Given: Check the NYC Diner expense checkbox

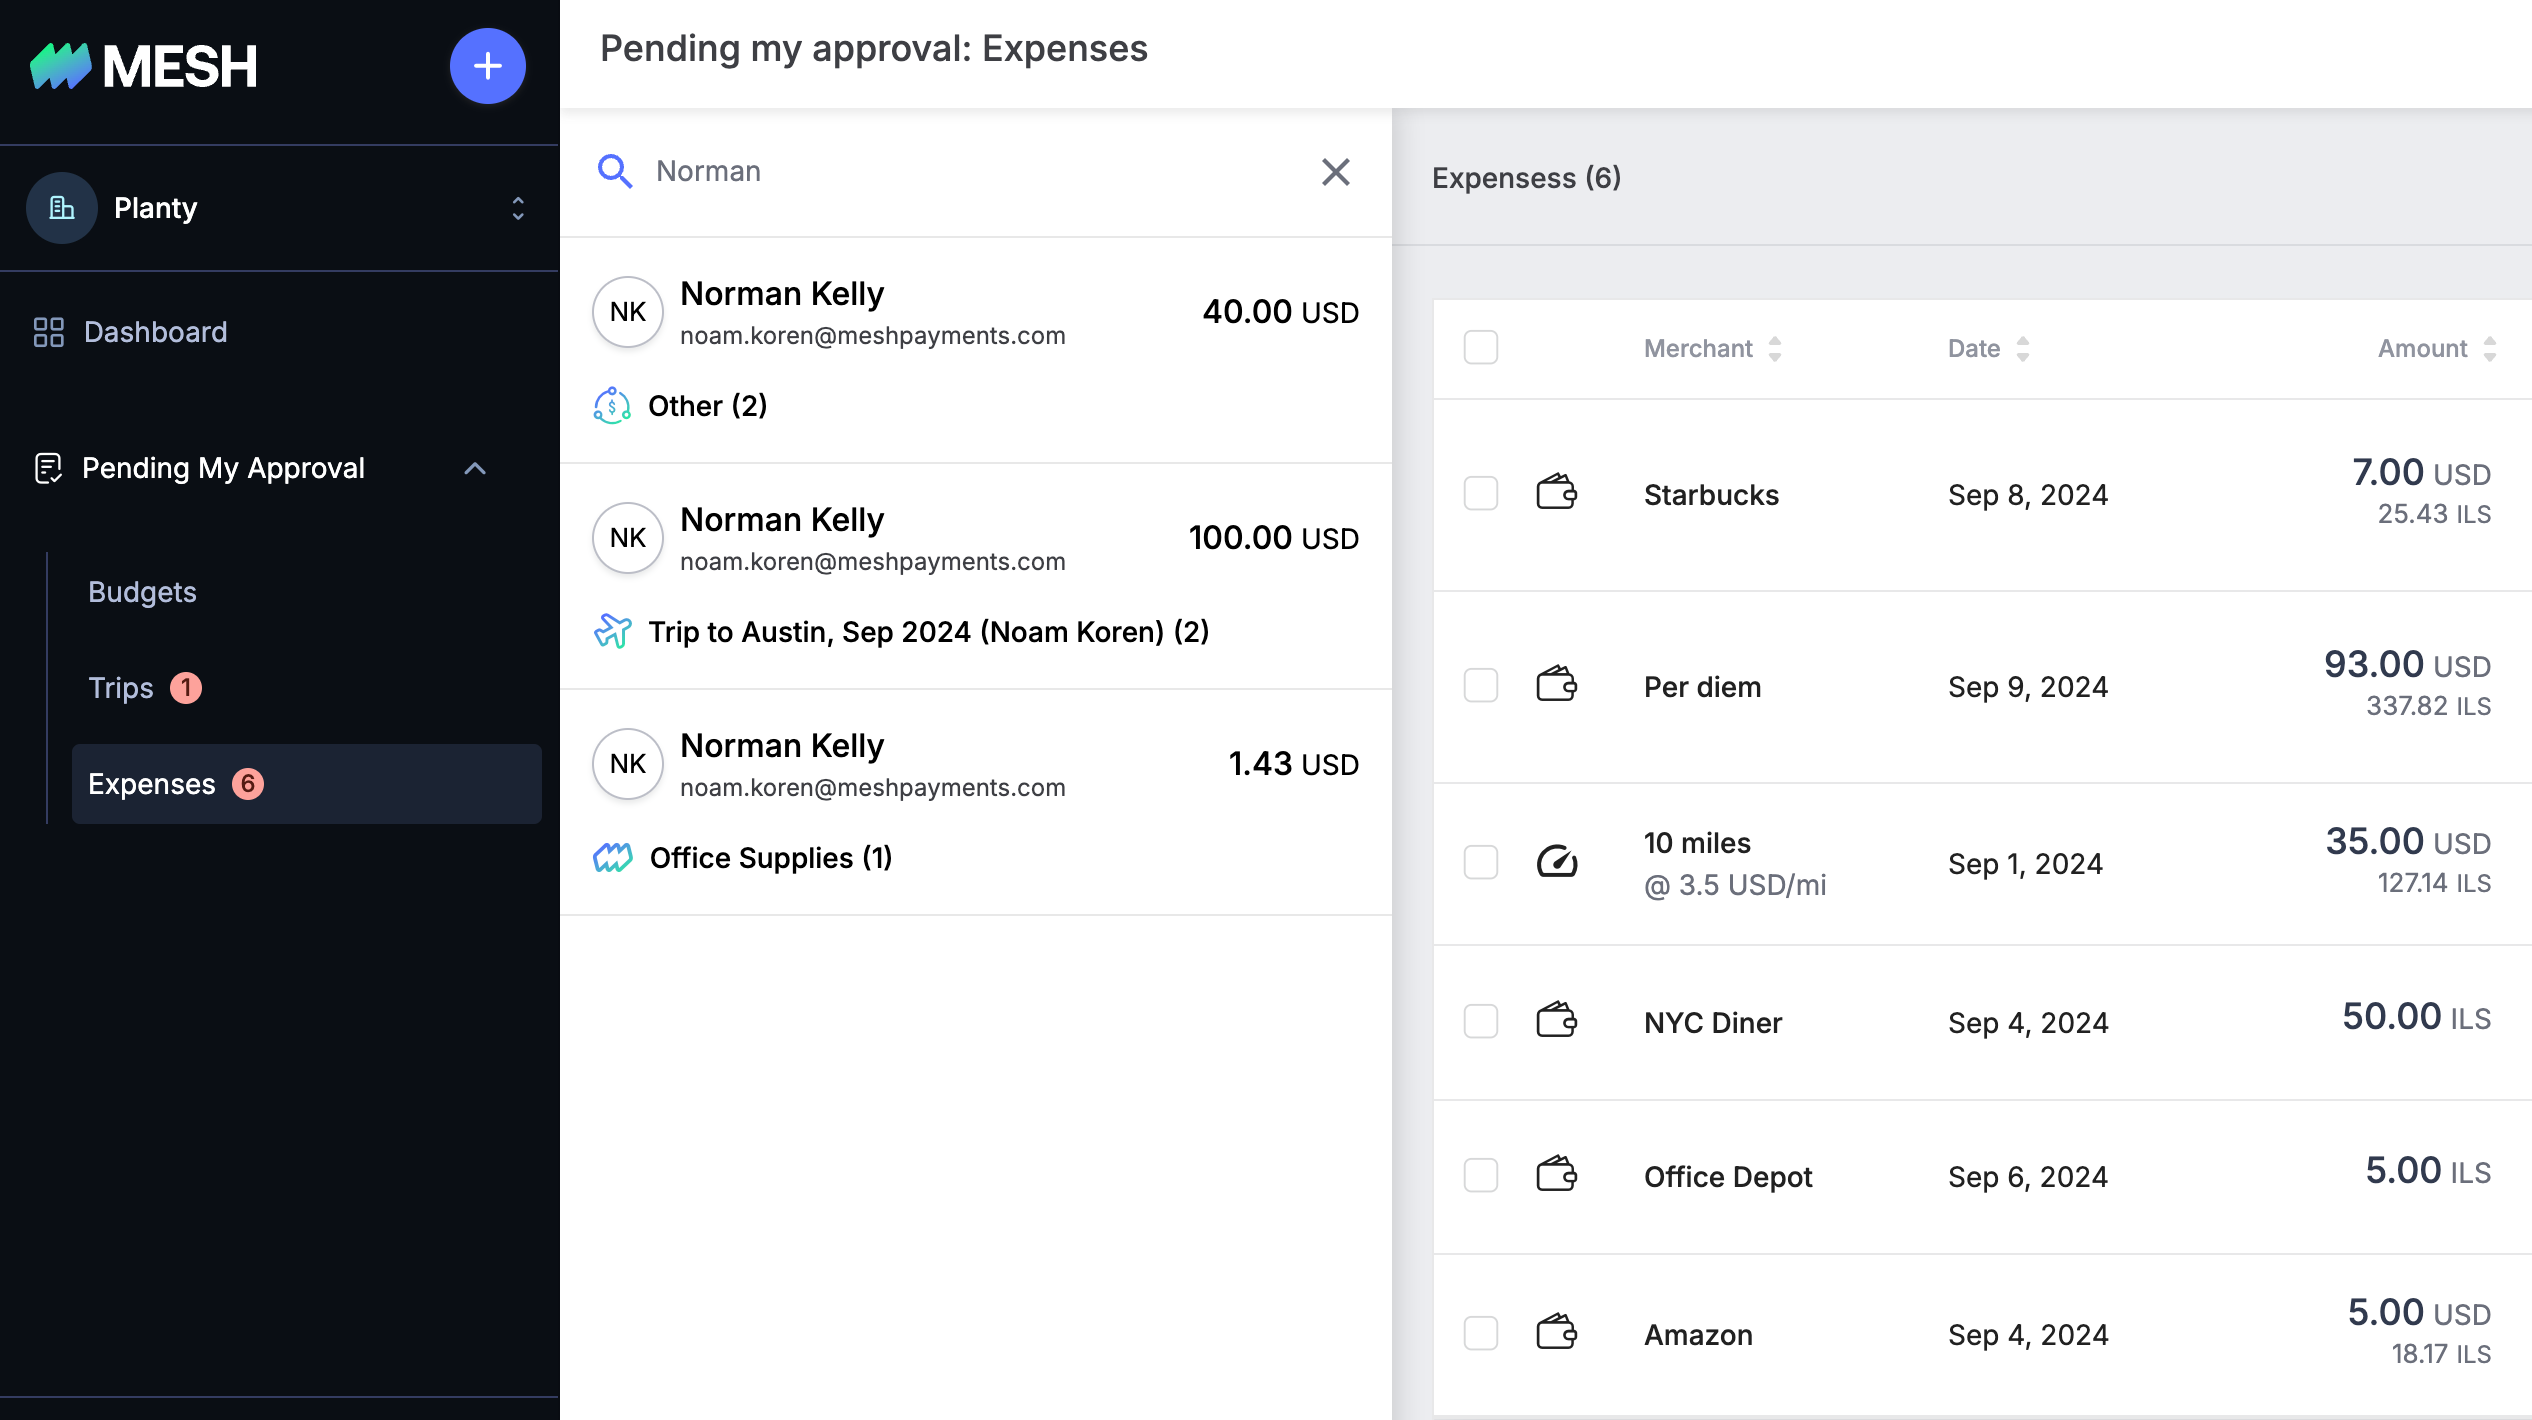Looking at the screenshot, I should 1481,1022.
